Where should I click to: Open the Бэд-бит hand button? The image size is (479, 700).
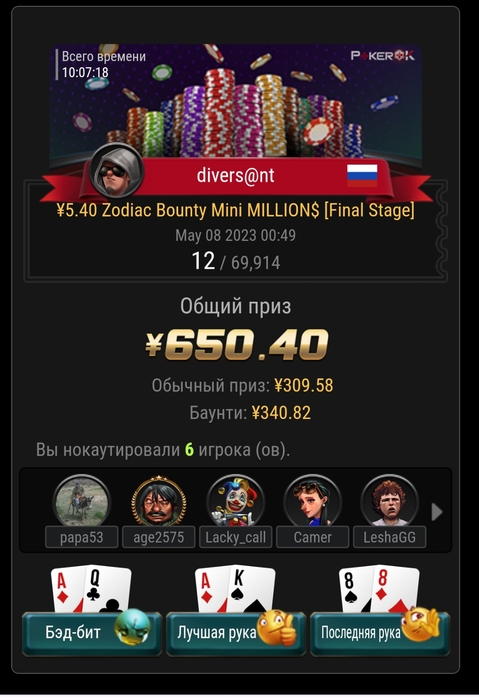(x=92, y=634)
